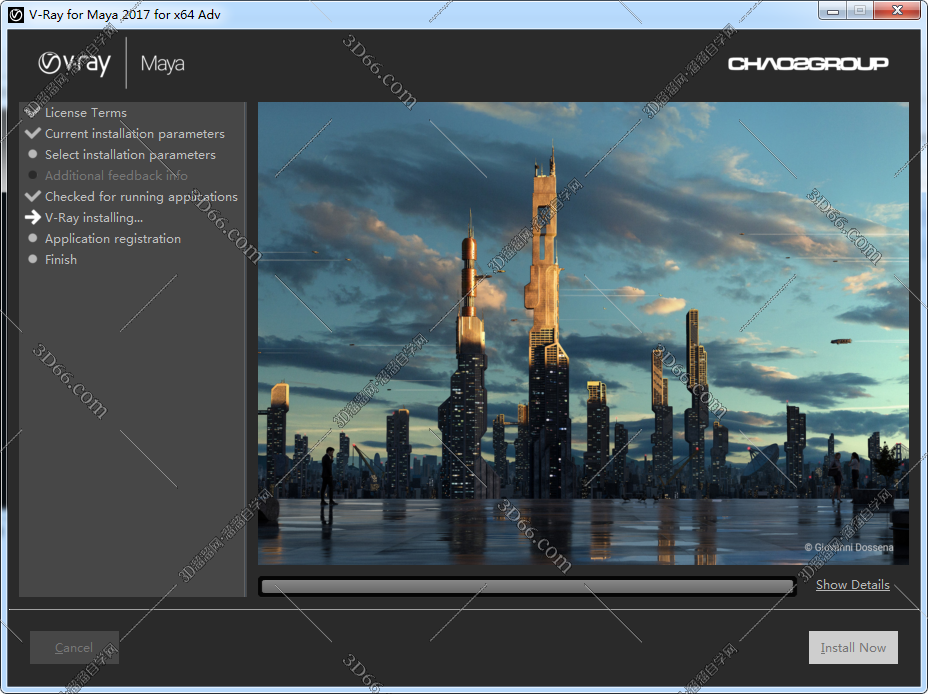Select the 'Select installation parameters' step

pos(130,155)
